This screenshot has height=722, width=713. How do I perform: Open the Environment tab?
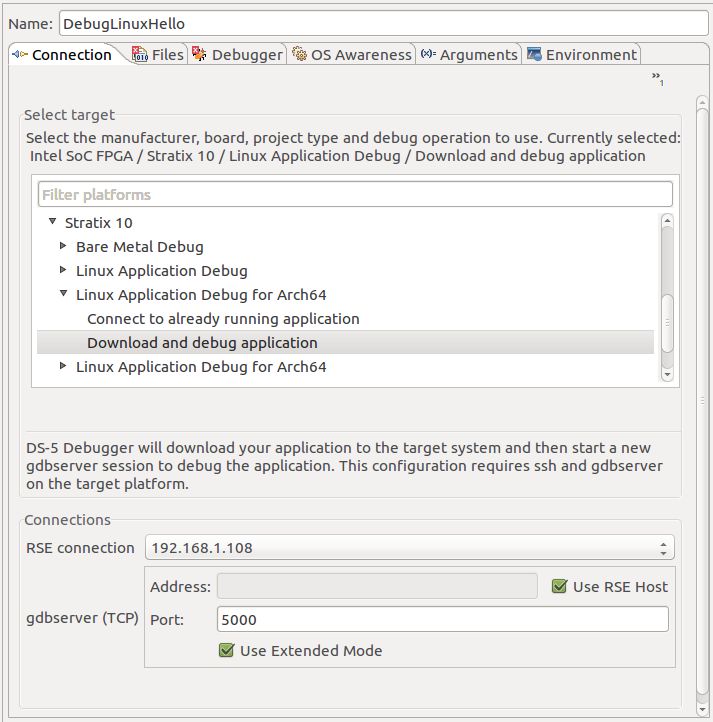pos(581,55)
